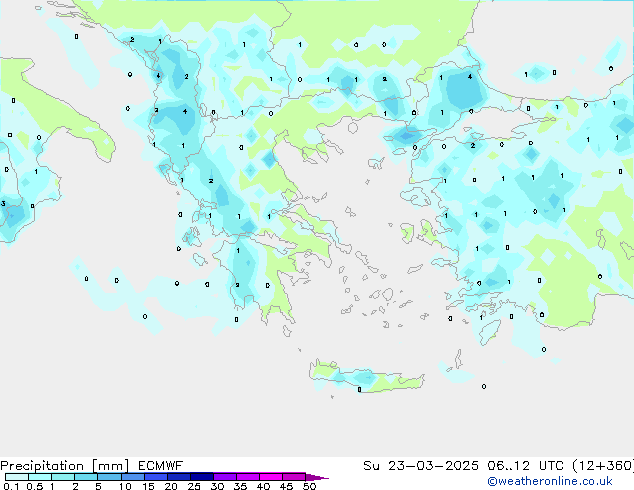Pick the 0.5–1 mm legend swatch
634x490 pixels.
point(40,477)
